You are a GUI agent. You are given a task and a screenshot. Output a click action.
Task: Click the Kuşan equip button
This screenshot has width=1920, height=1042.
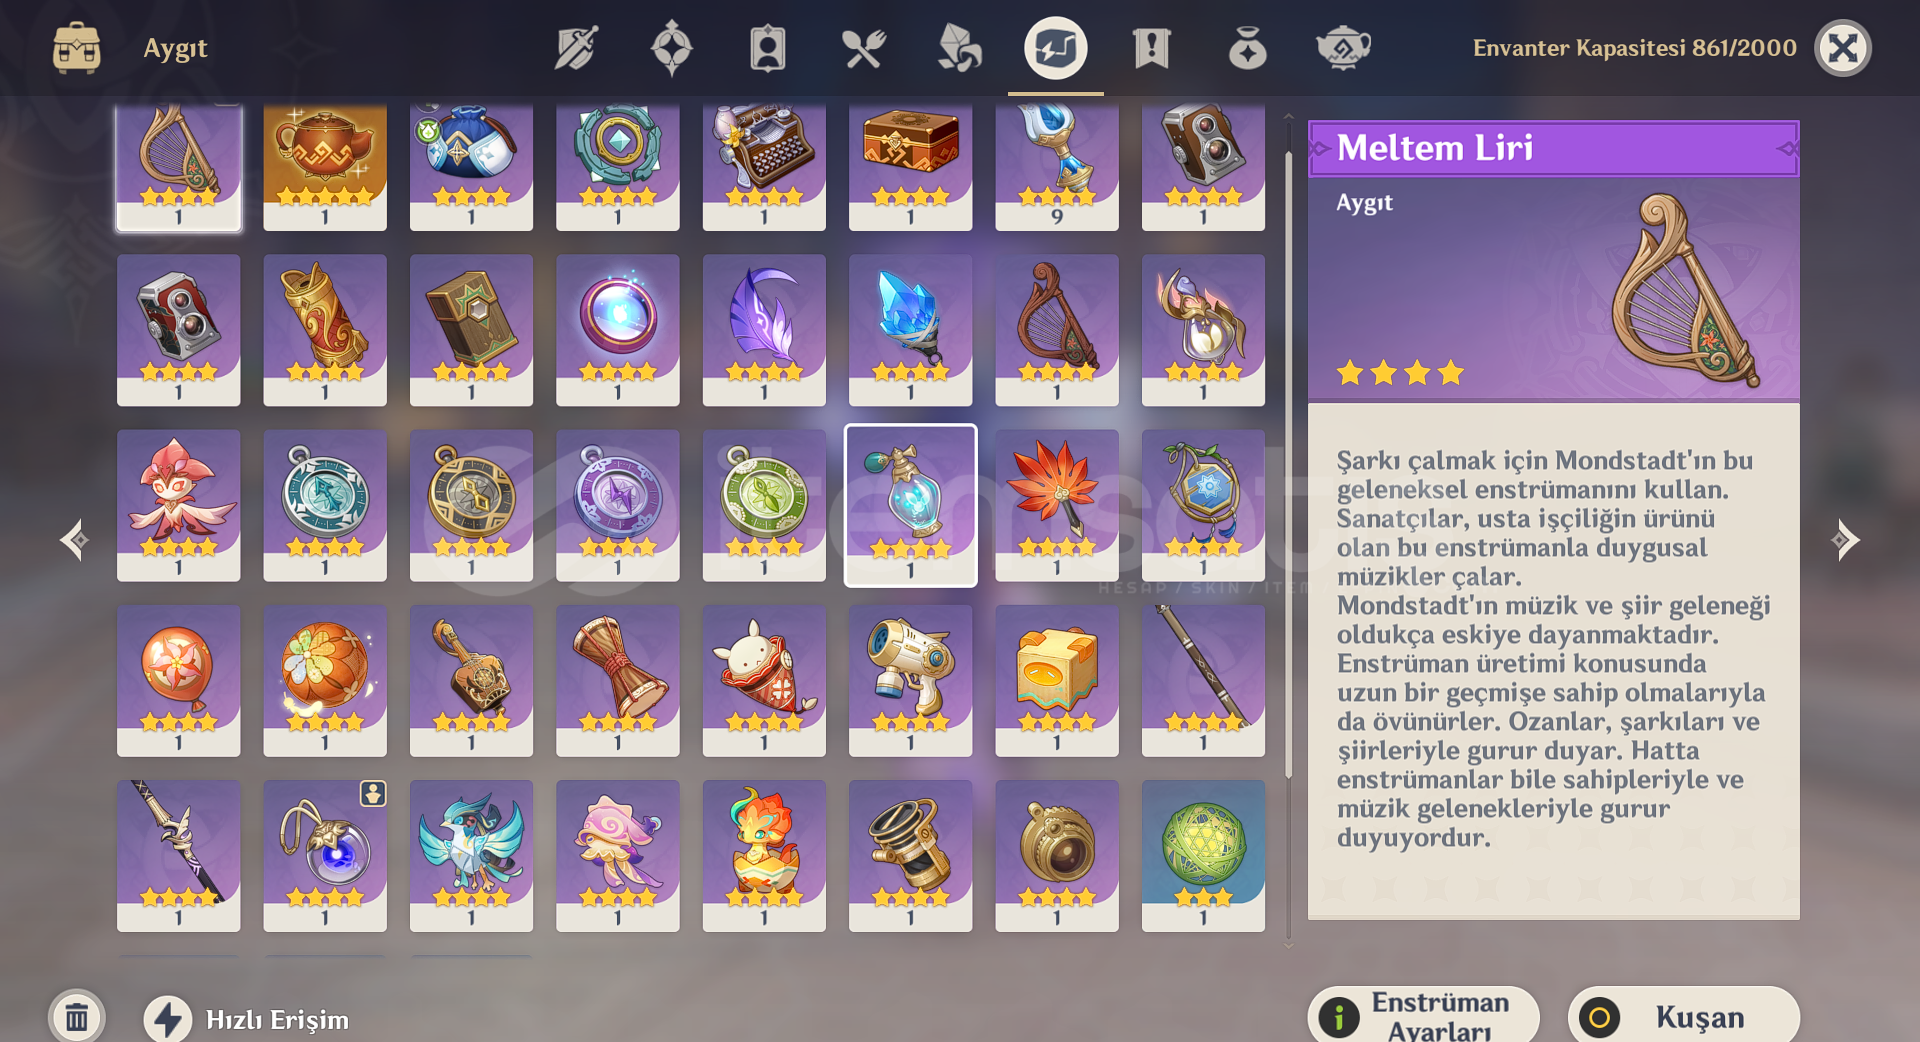click(1684, 1017)
